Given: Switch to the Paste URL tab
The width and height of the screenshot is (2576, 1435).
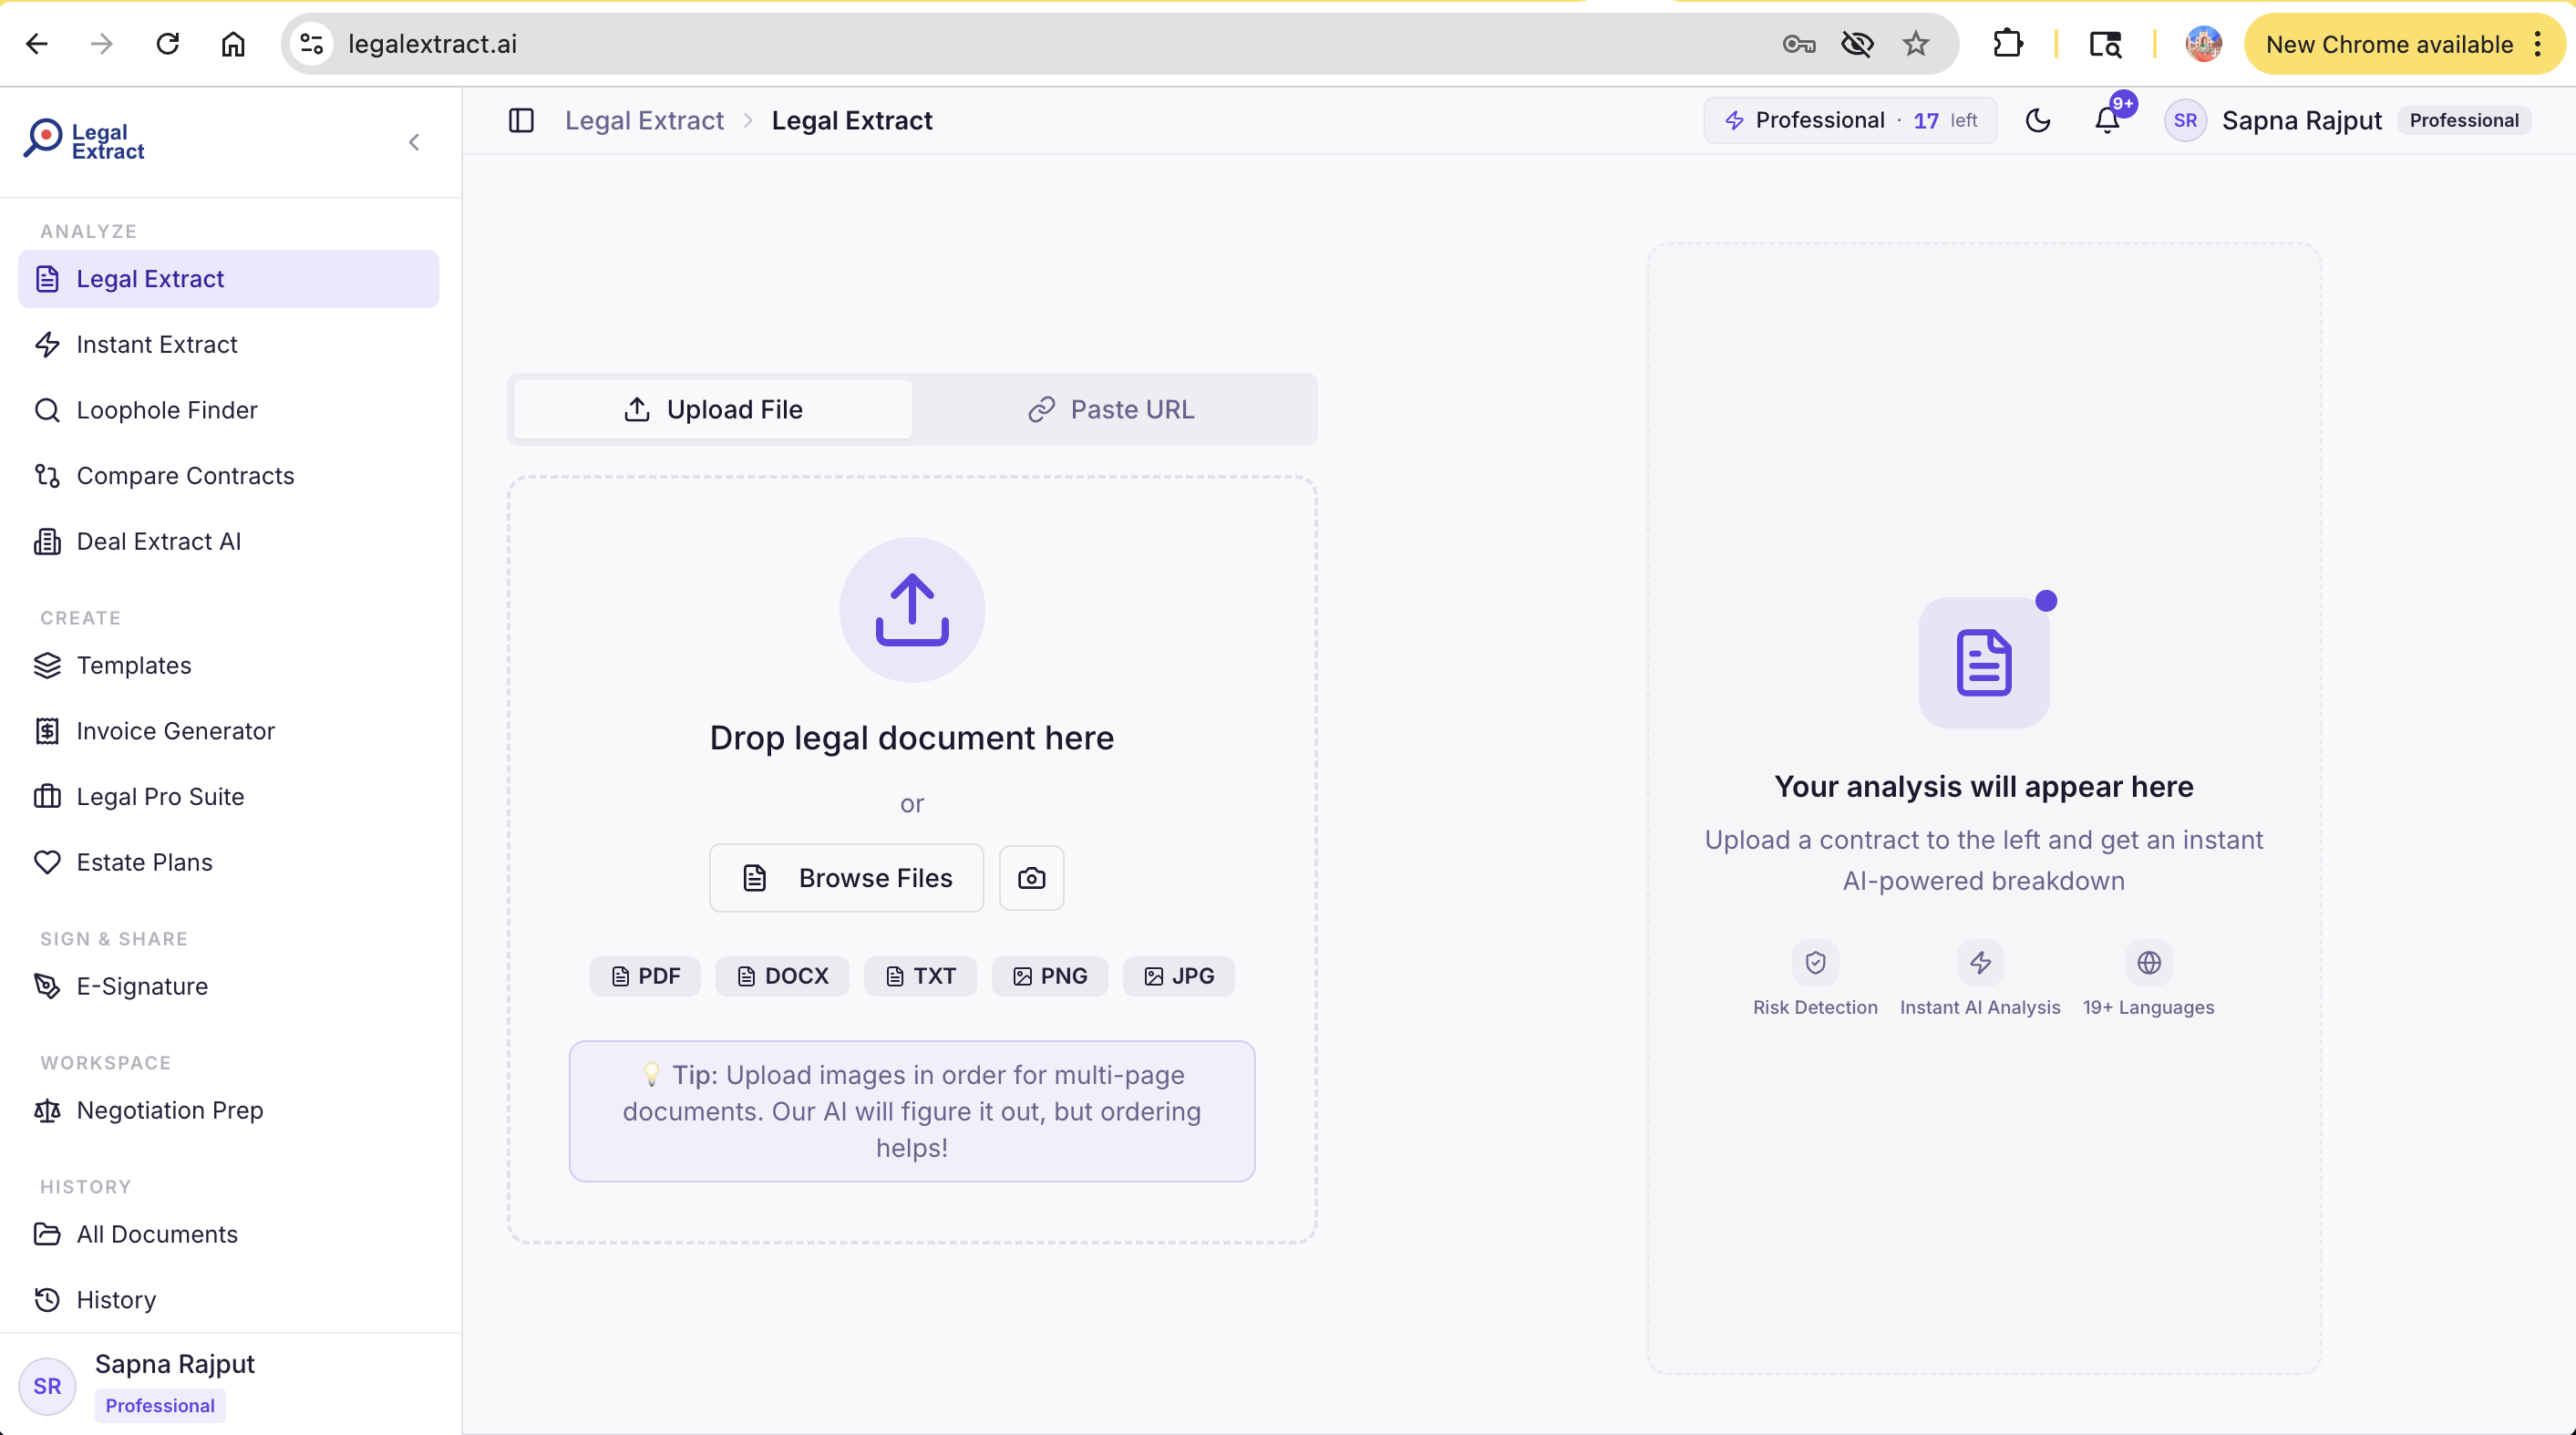Looking at the screenshot, I should (x=1112, y=410).
